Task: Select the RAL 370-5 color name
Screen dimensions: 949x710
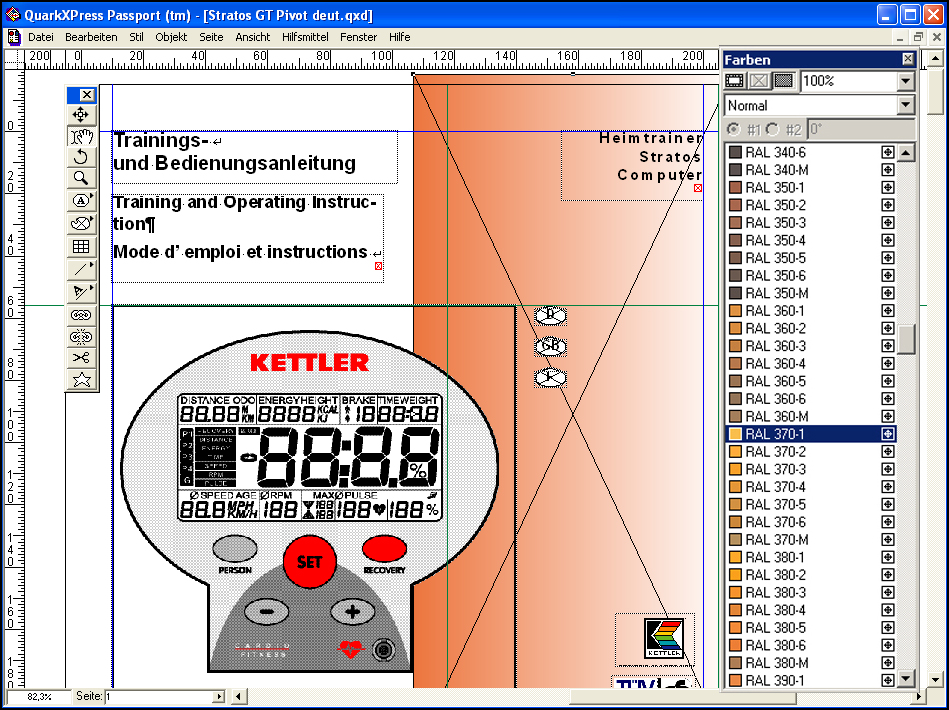Action: click(x=775, y=504)
